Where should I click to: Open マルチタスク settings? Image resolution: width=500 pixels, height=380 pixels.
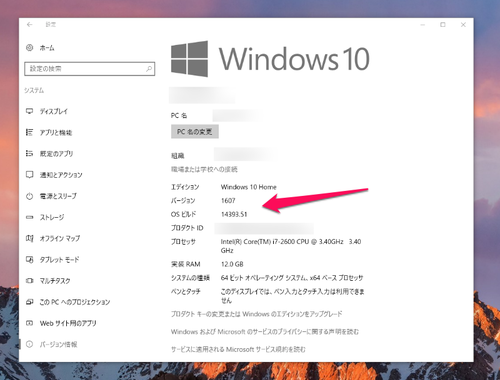[x=55, y=281]
